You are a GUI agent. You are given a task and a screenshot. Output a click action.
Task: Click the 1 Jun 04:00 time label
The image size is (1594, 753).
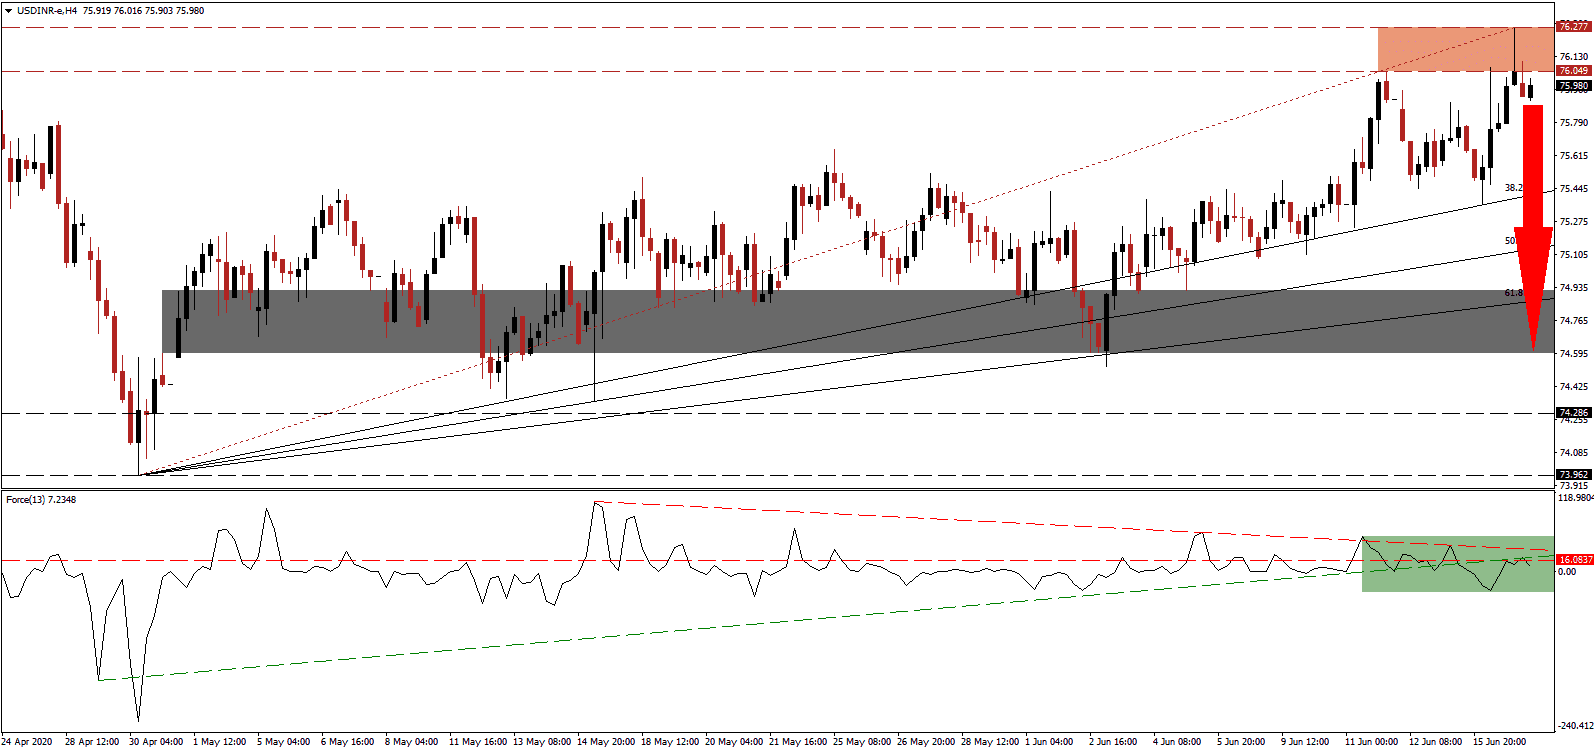click(1050, 742)
